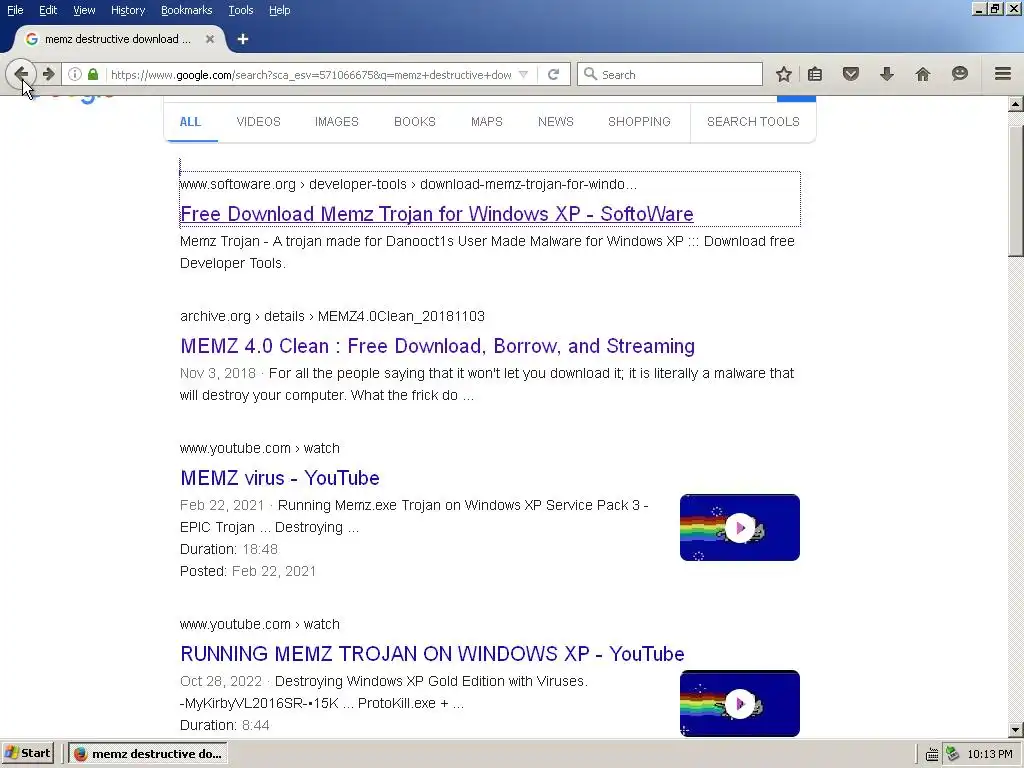Click the network icon in the system tray
This screenshot has height=768, width=1024.
[x=952, y=754]
